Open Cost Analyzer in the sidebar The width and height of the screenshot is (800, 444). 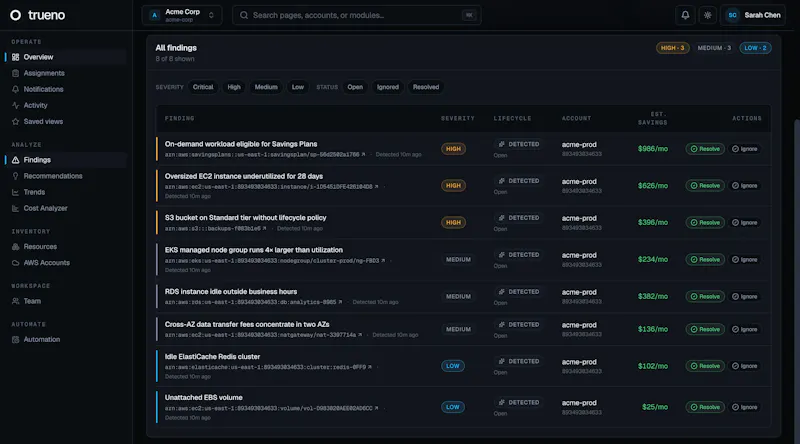coord(65,209)
